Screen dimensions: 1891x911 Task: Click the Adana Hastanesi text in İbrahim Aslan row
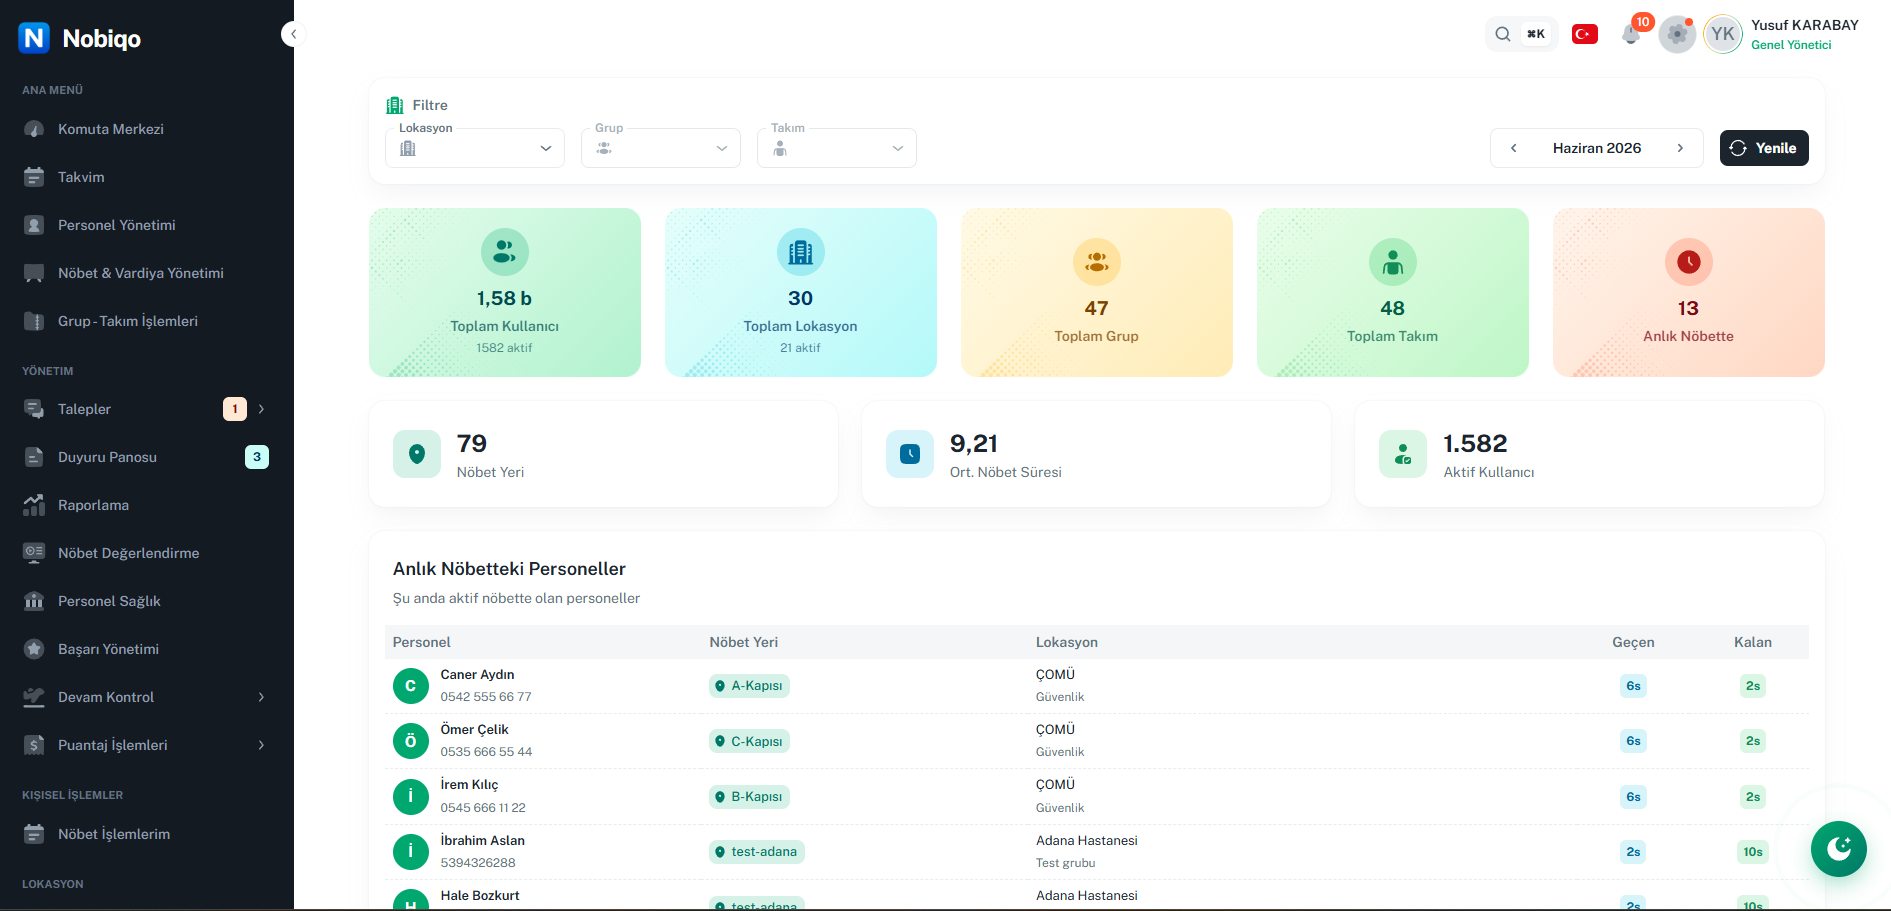[x=1087, y=841]
